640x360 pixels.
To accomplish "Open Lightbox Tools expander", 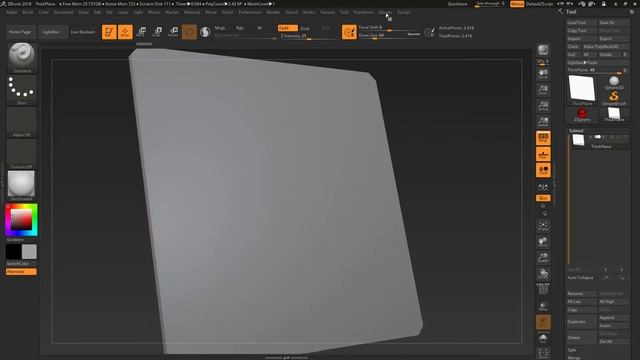I will pos(598,62).
